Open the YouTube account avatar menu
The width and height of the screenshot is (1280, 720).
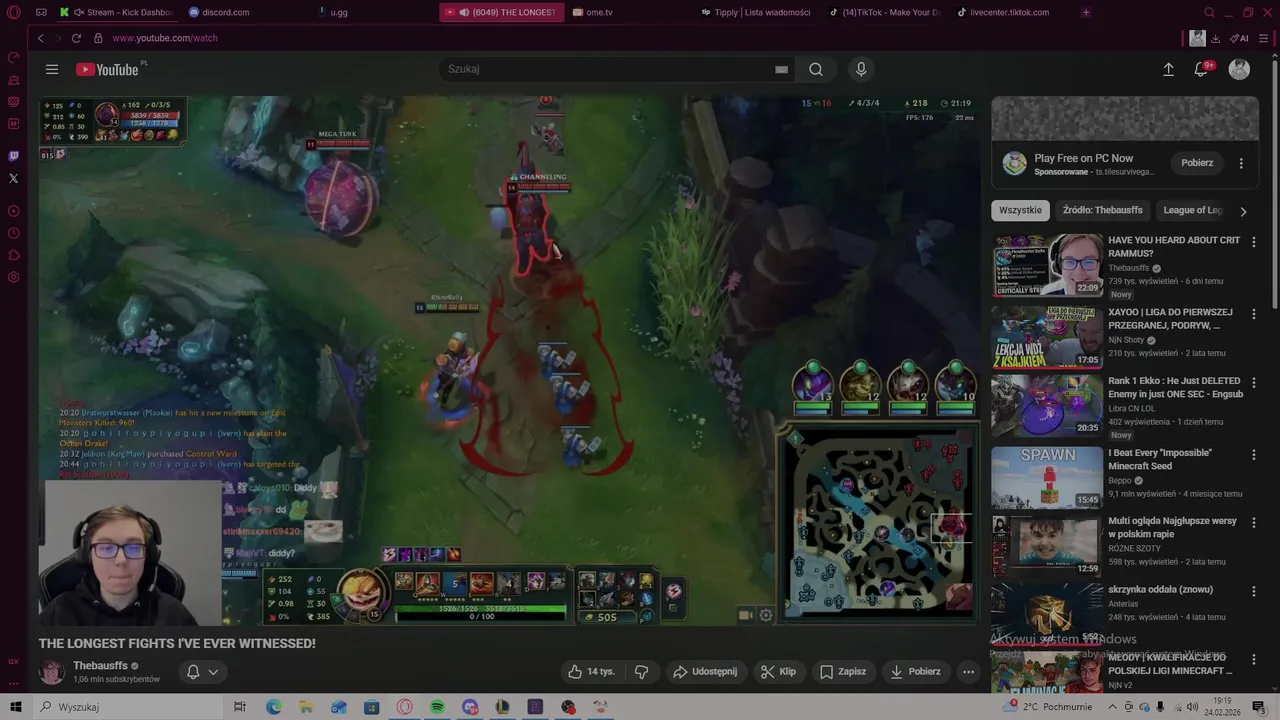(1239, 69)
